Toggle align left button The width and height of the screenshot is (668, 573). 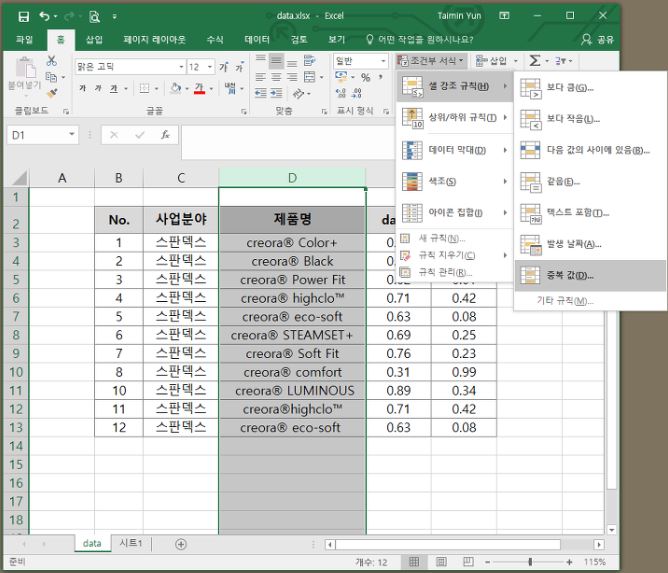pyautogui.click(x=261, y=77)
